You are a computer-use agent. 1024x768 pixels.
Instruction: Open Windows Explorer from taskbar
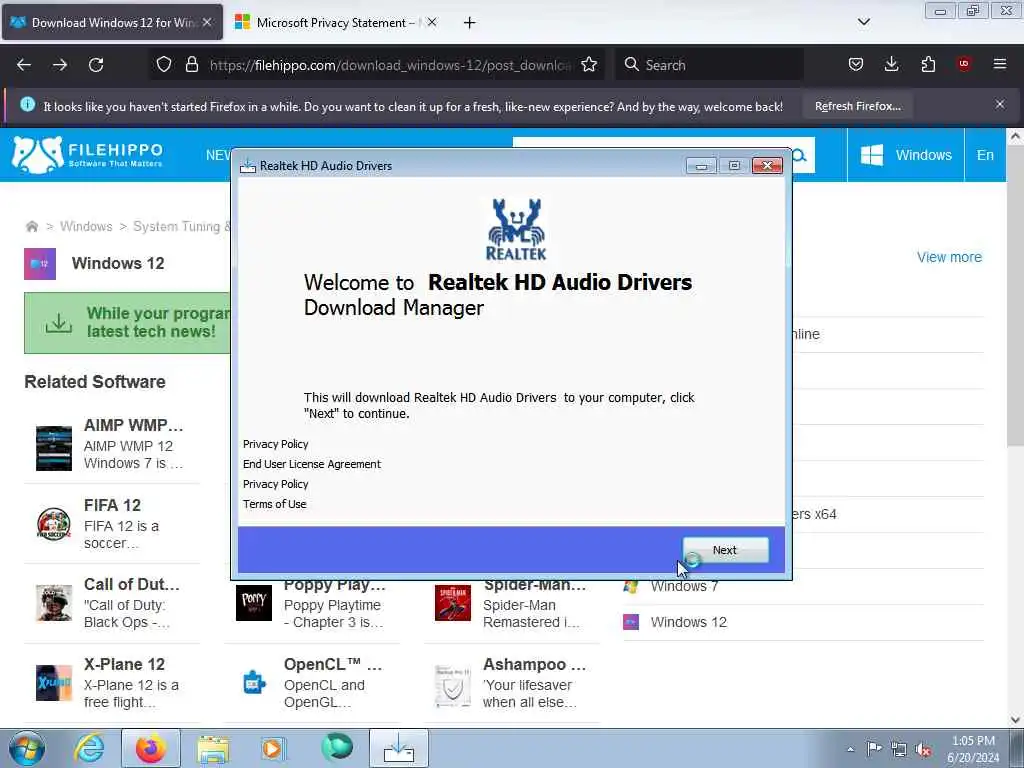pos(213,748)
